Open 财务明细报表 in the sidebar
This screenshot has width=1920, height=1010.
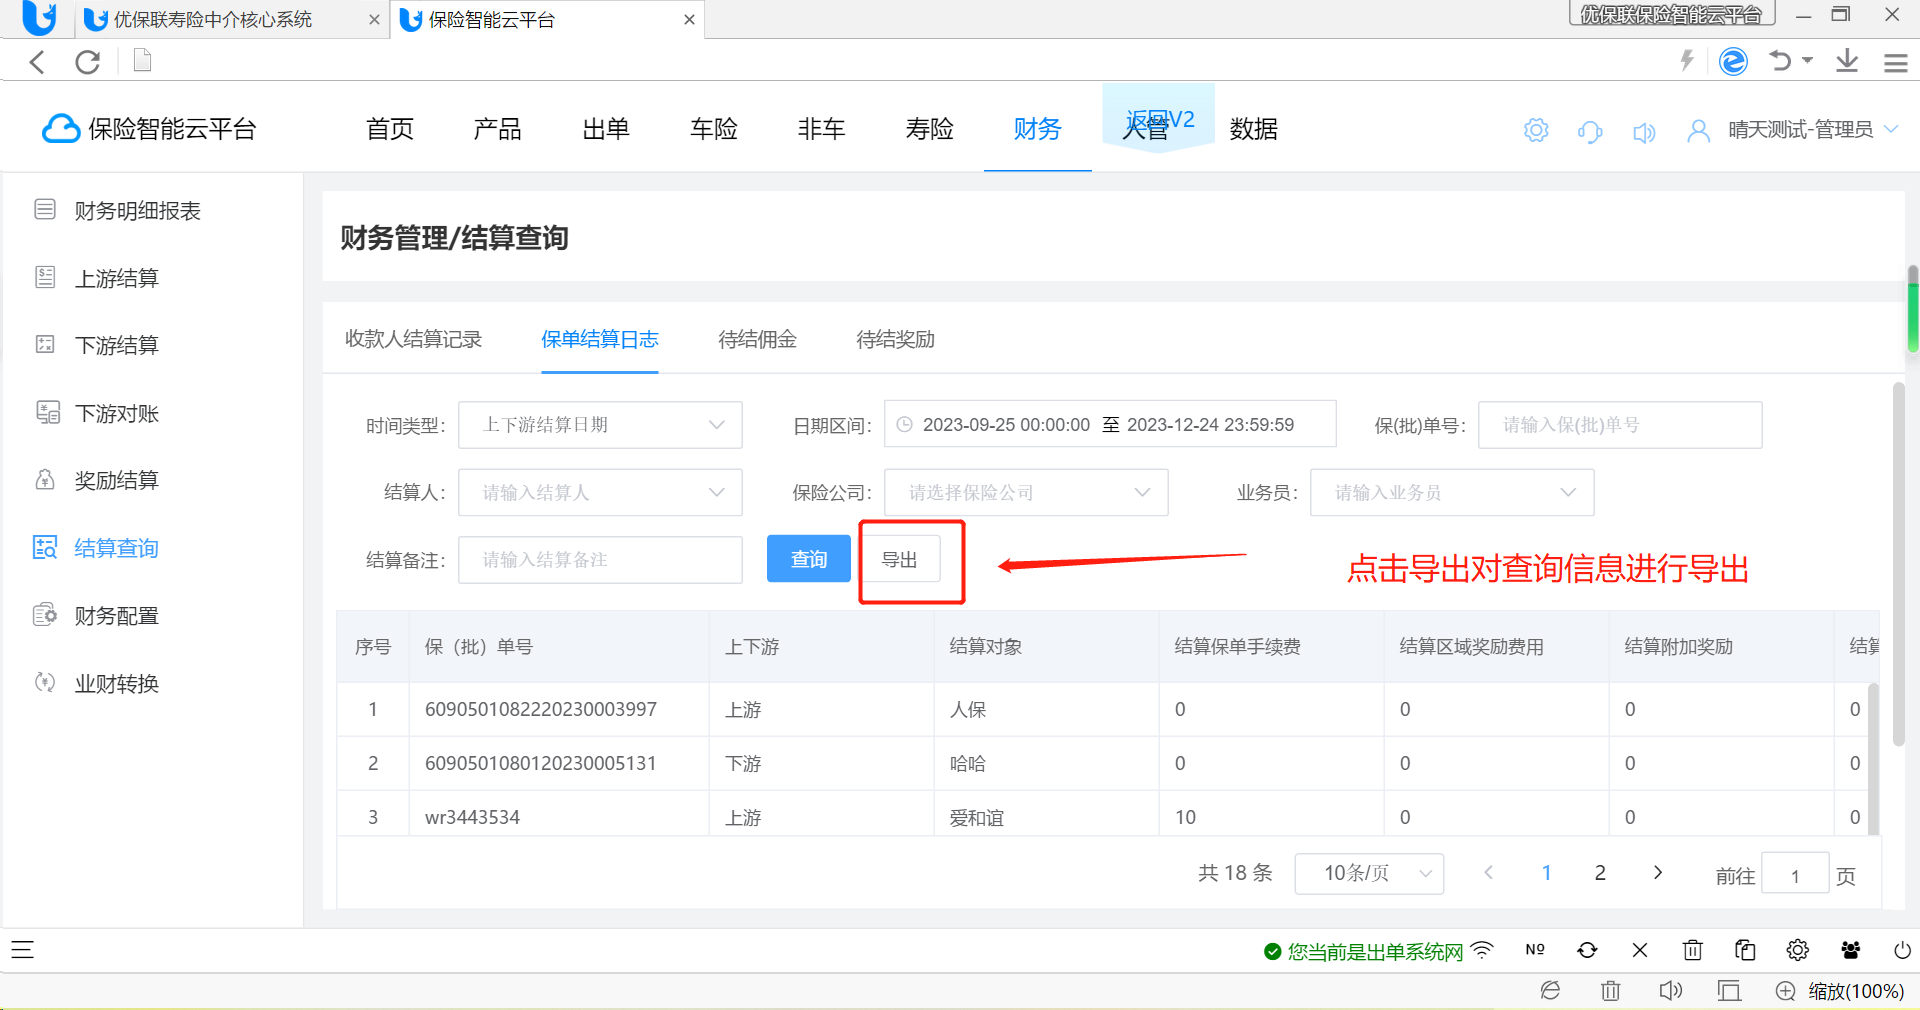138,210
